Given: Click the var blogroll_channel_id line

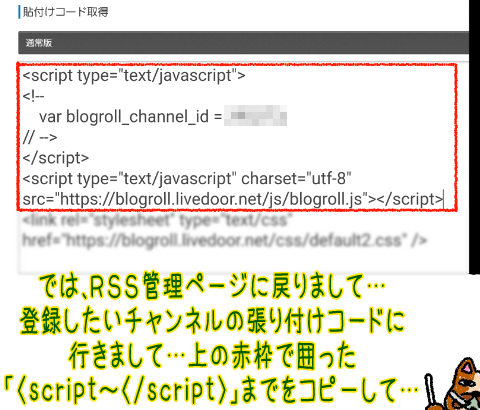Looking at the screenshot, I should point(163,116).
